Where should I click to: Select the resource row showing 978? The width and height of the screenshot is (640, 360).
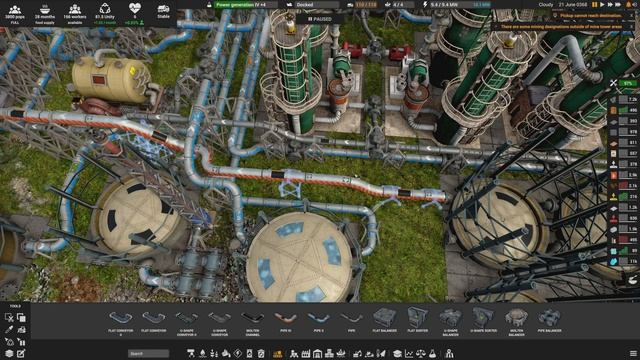pos(624,132)
